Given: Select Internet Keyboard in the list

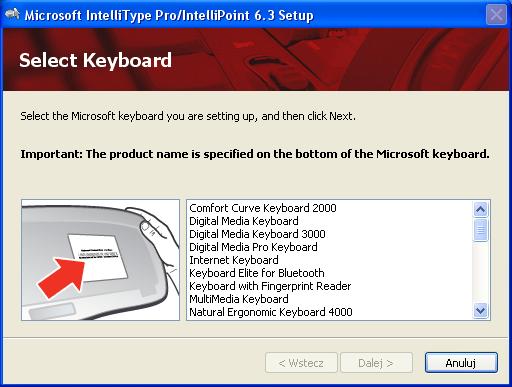Looking at the screenshot, I should tap(234, 260).
